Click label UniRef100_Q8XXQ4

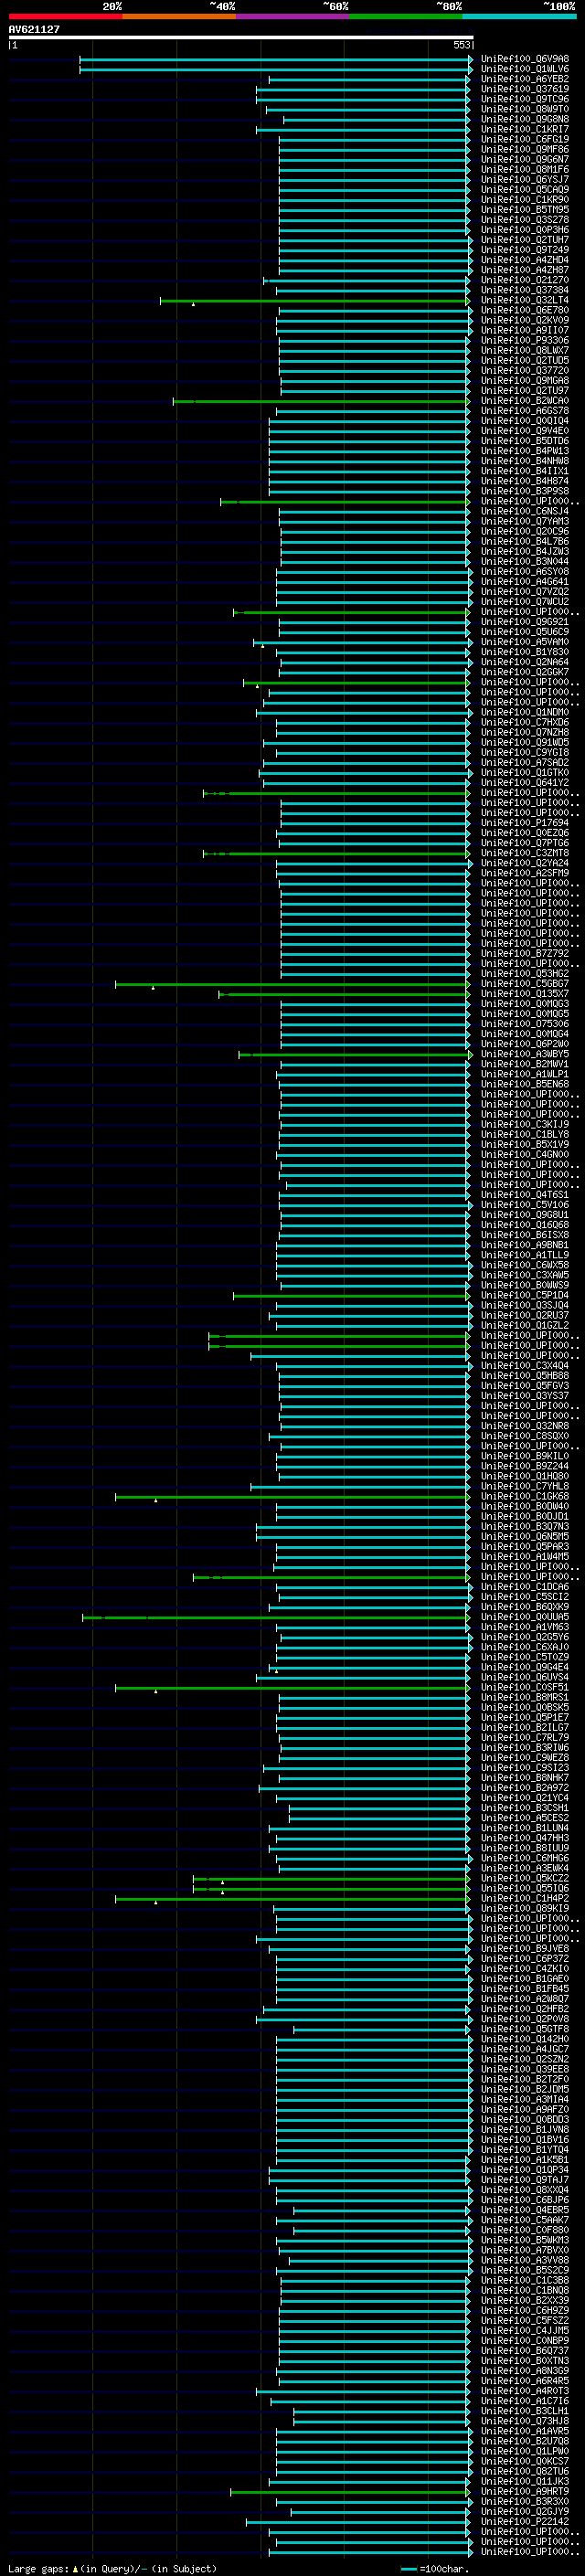(525, 2189)
